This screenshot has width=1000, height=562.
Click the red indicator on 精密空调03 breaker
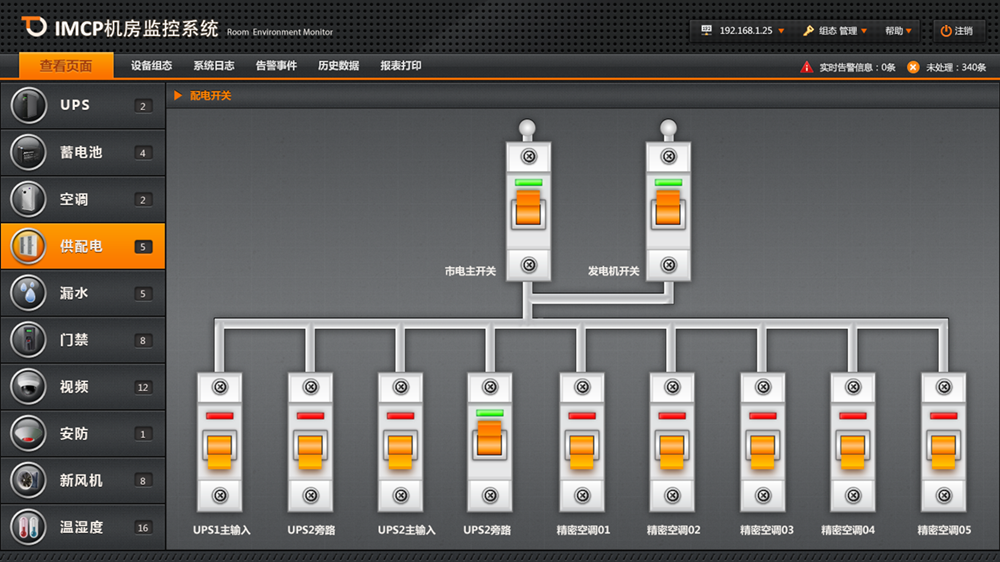(762, 414)
